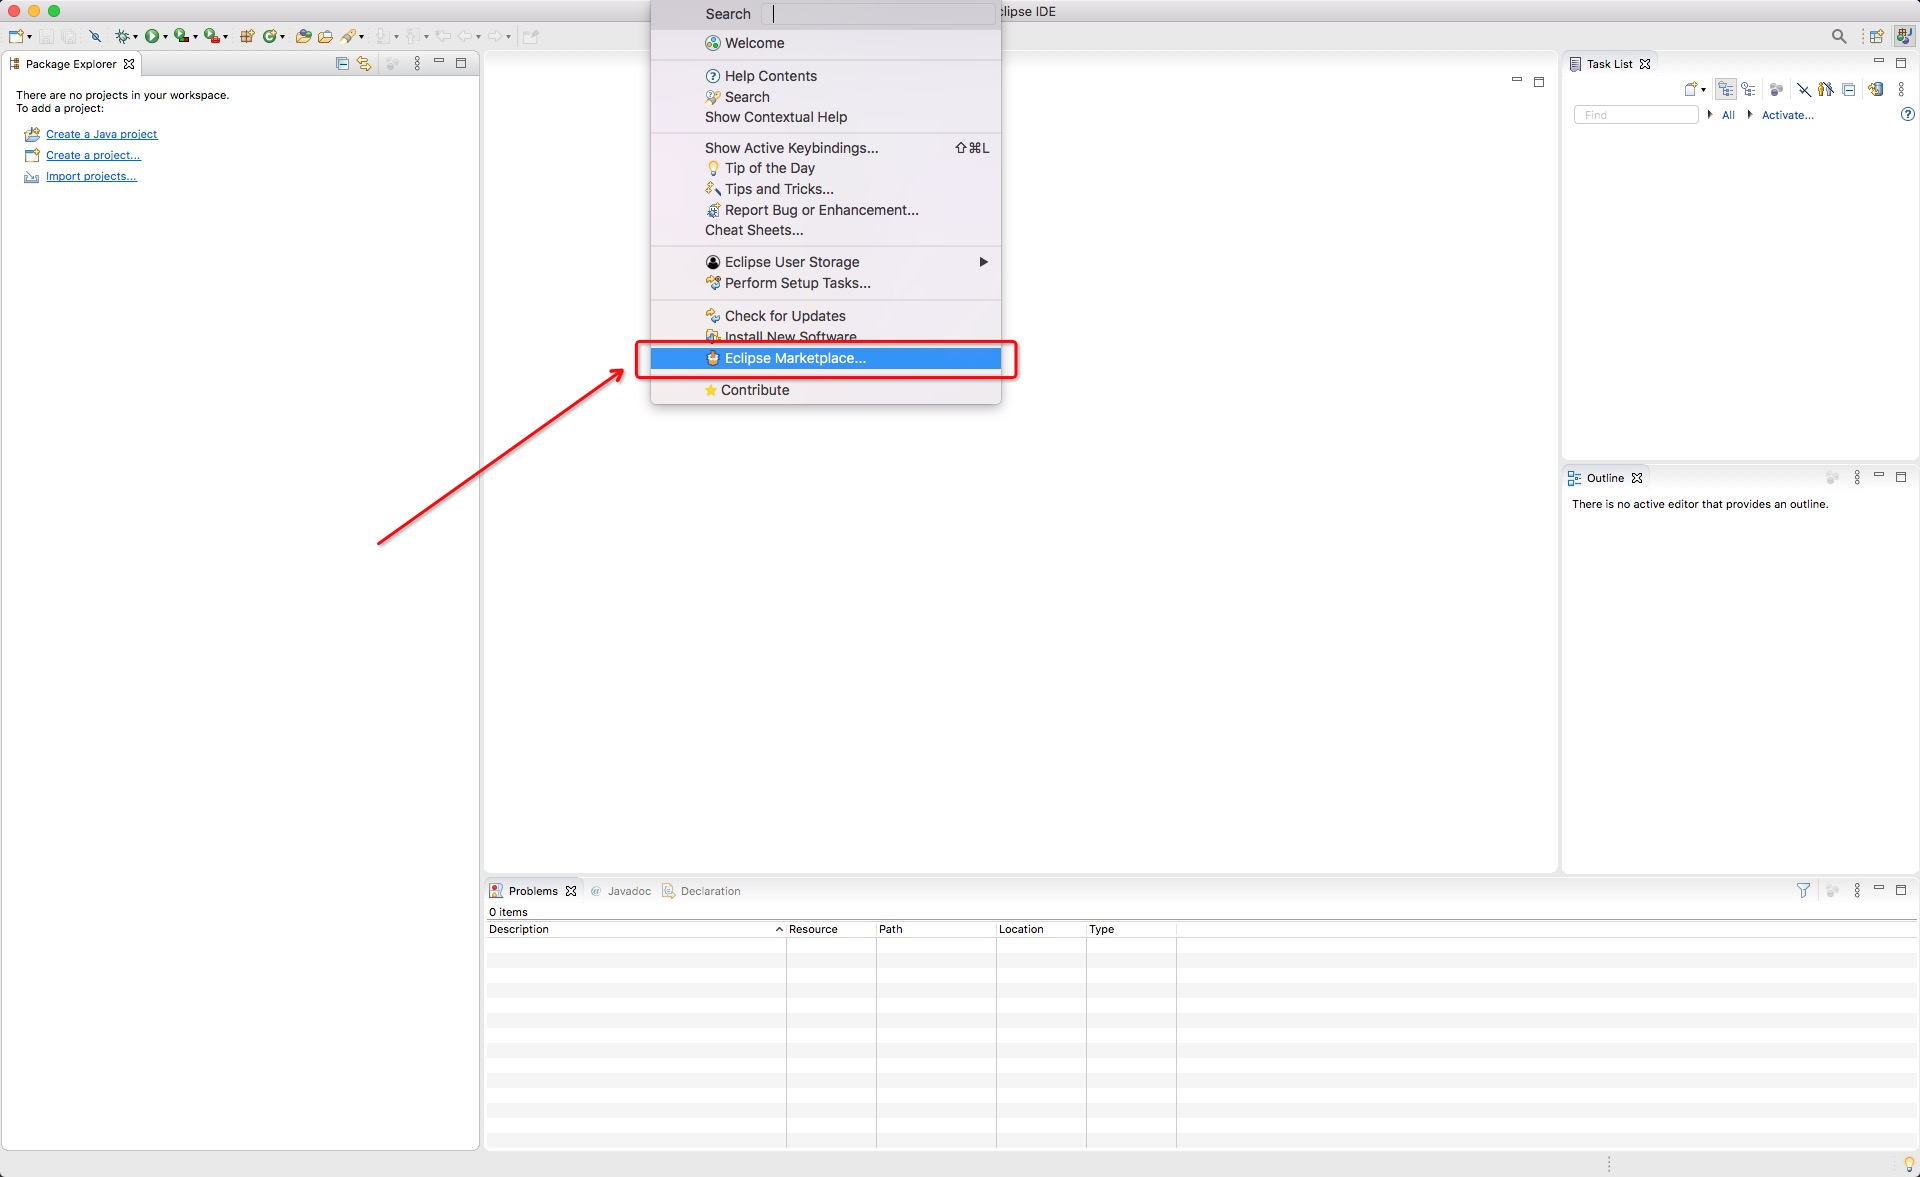Image resolution: width=1920 pixels, height=1177 pixels.
Task: Click the New wizard icon in main toolbar
Action: pos(16,36)
